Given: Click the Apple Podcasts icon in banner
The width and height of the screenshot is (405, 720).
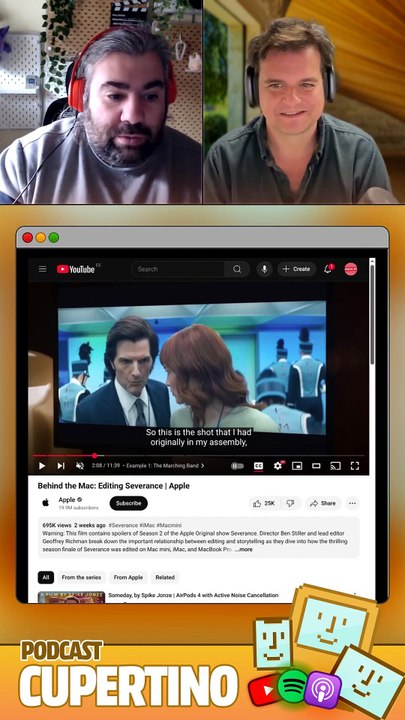Looking at the screenshot, I should (x=322, y=690).
